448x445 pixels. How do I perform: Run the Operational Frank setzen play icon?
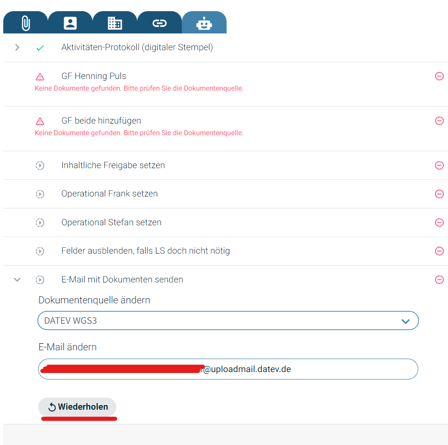tap(40, 194)
